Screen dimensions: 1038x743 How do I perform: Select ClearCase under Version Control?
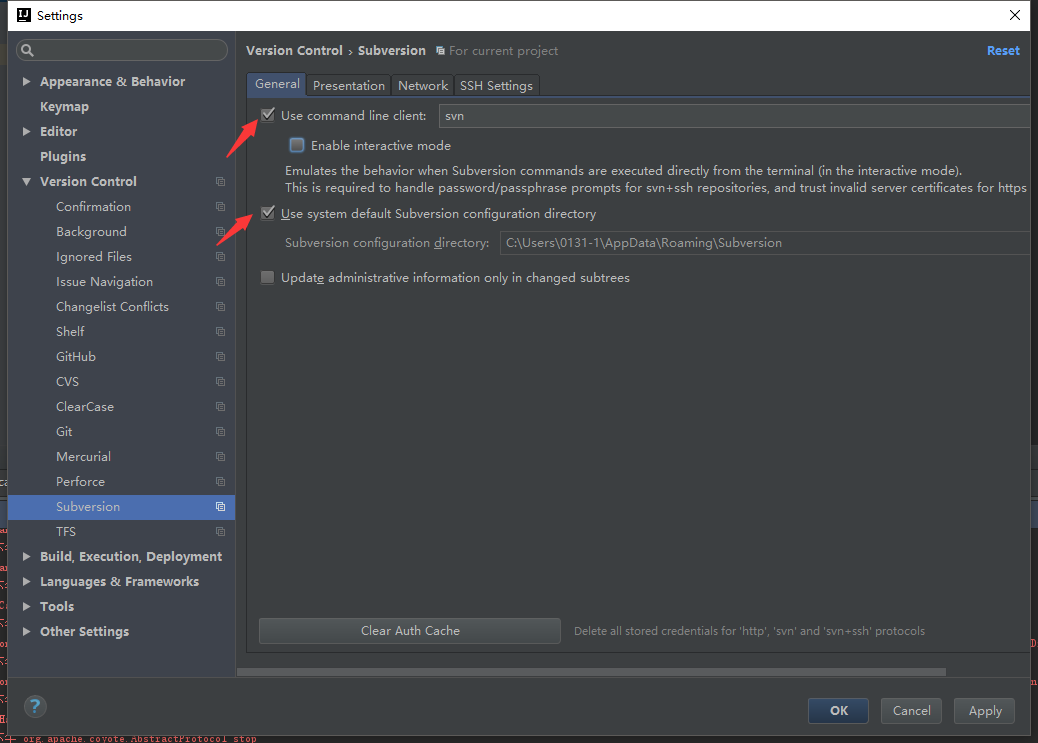point(85,407)
